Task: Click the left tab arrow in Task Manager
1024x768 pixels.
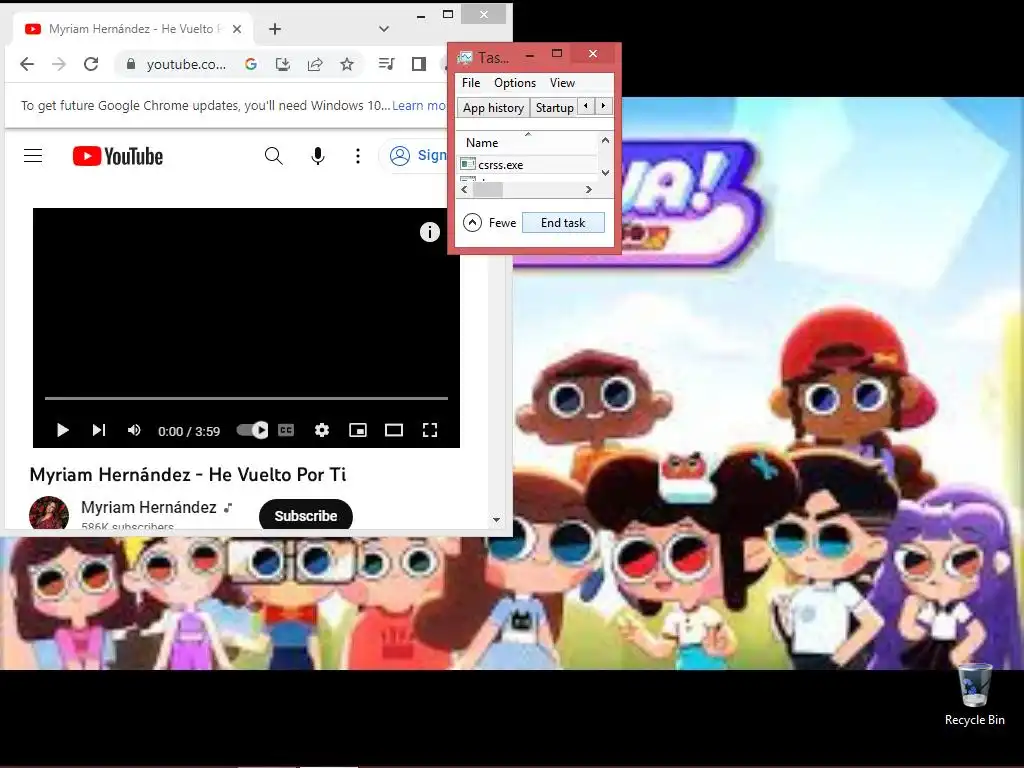Action: [586, 106]
